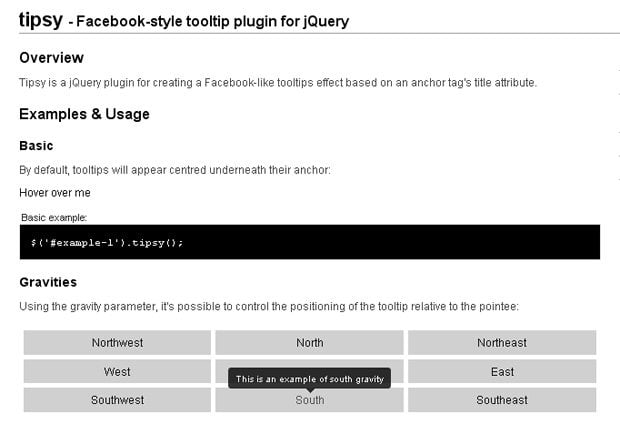Select the Southeast gravity button
The height and width of the screenshot is (424, 620).
pos(502,400)
